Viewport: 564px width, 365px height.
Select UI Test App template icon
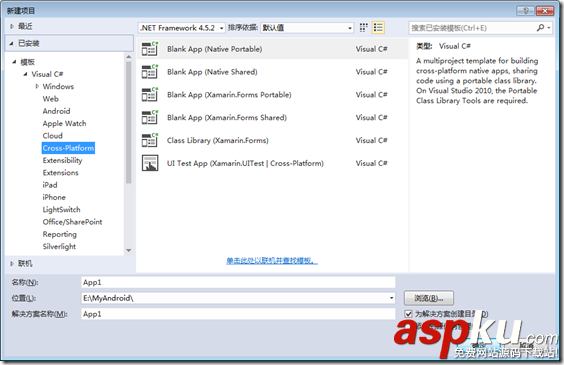(x=150, y=163)
